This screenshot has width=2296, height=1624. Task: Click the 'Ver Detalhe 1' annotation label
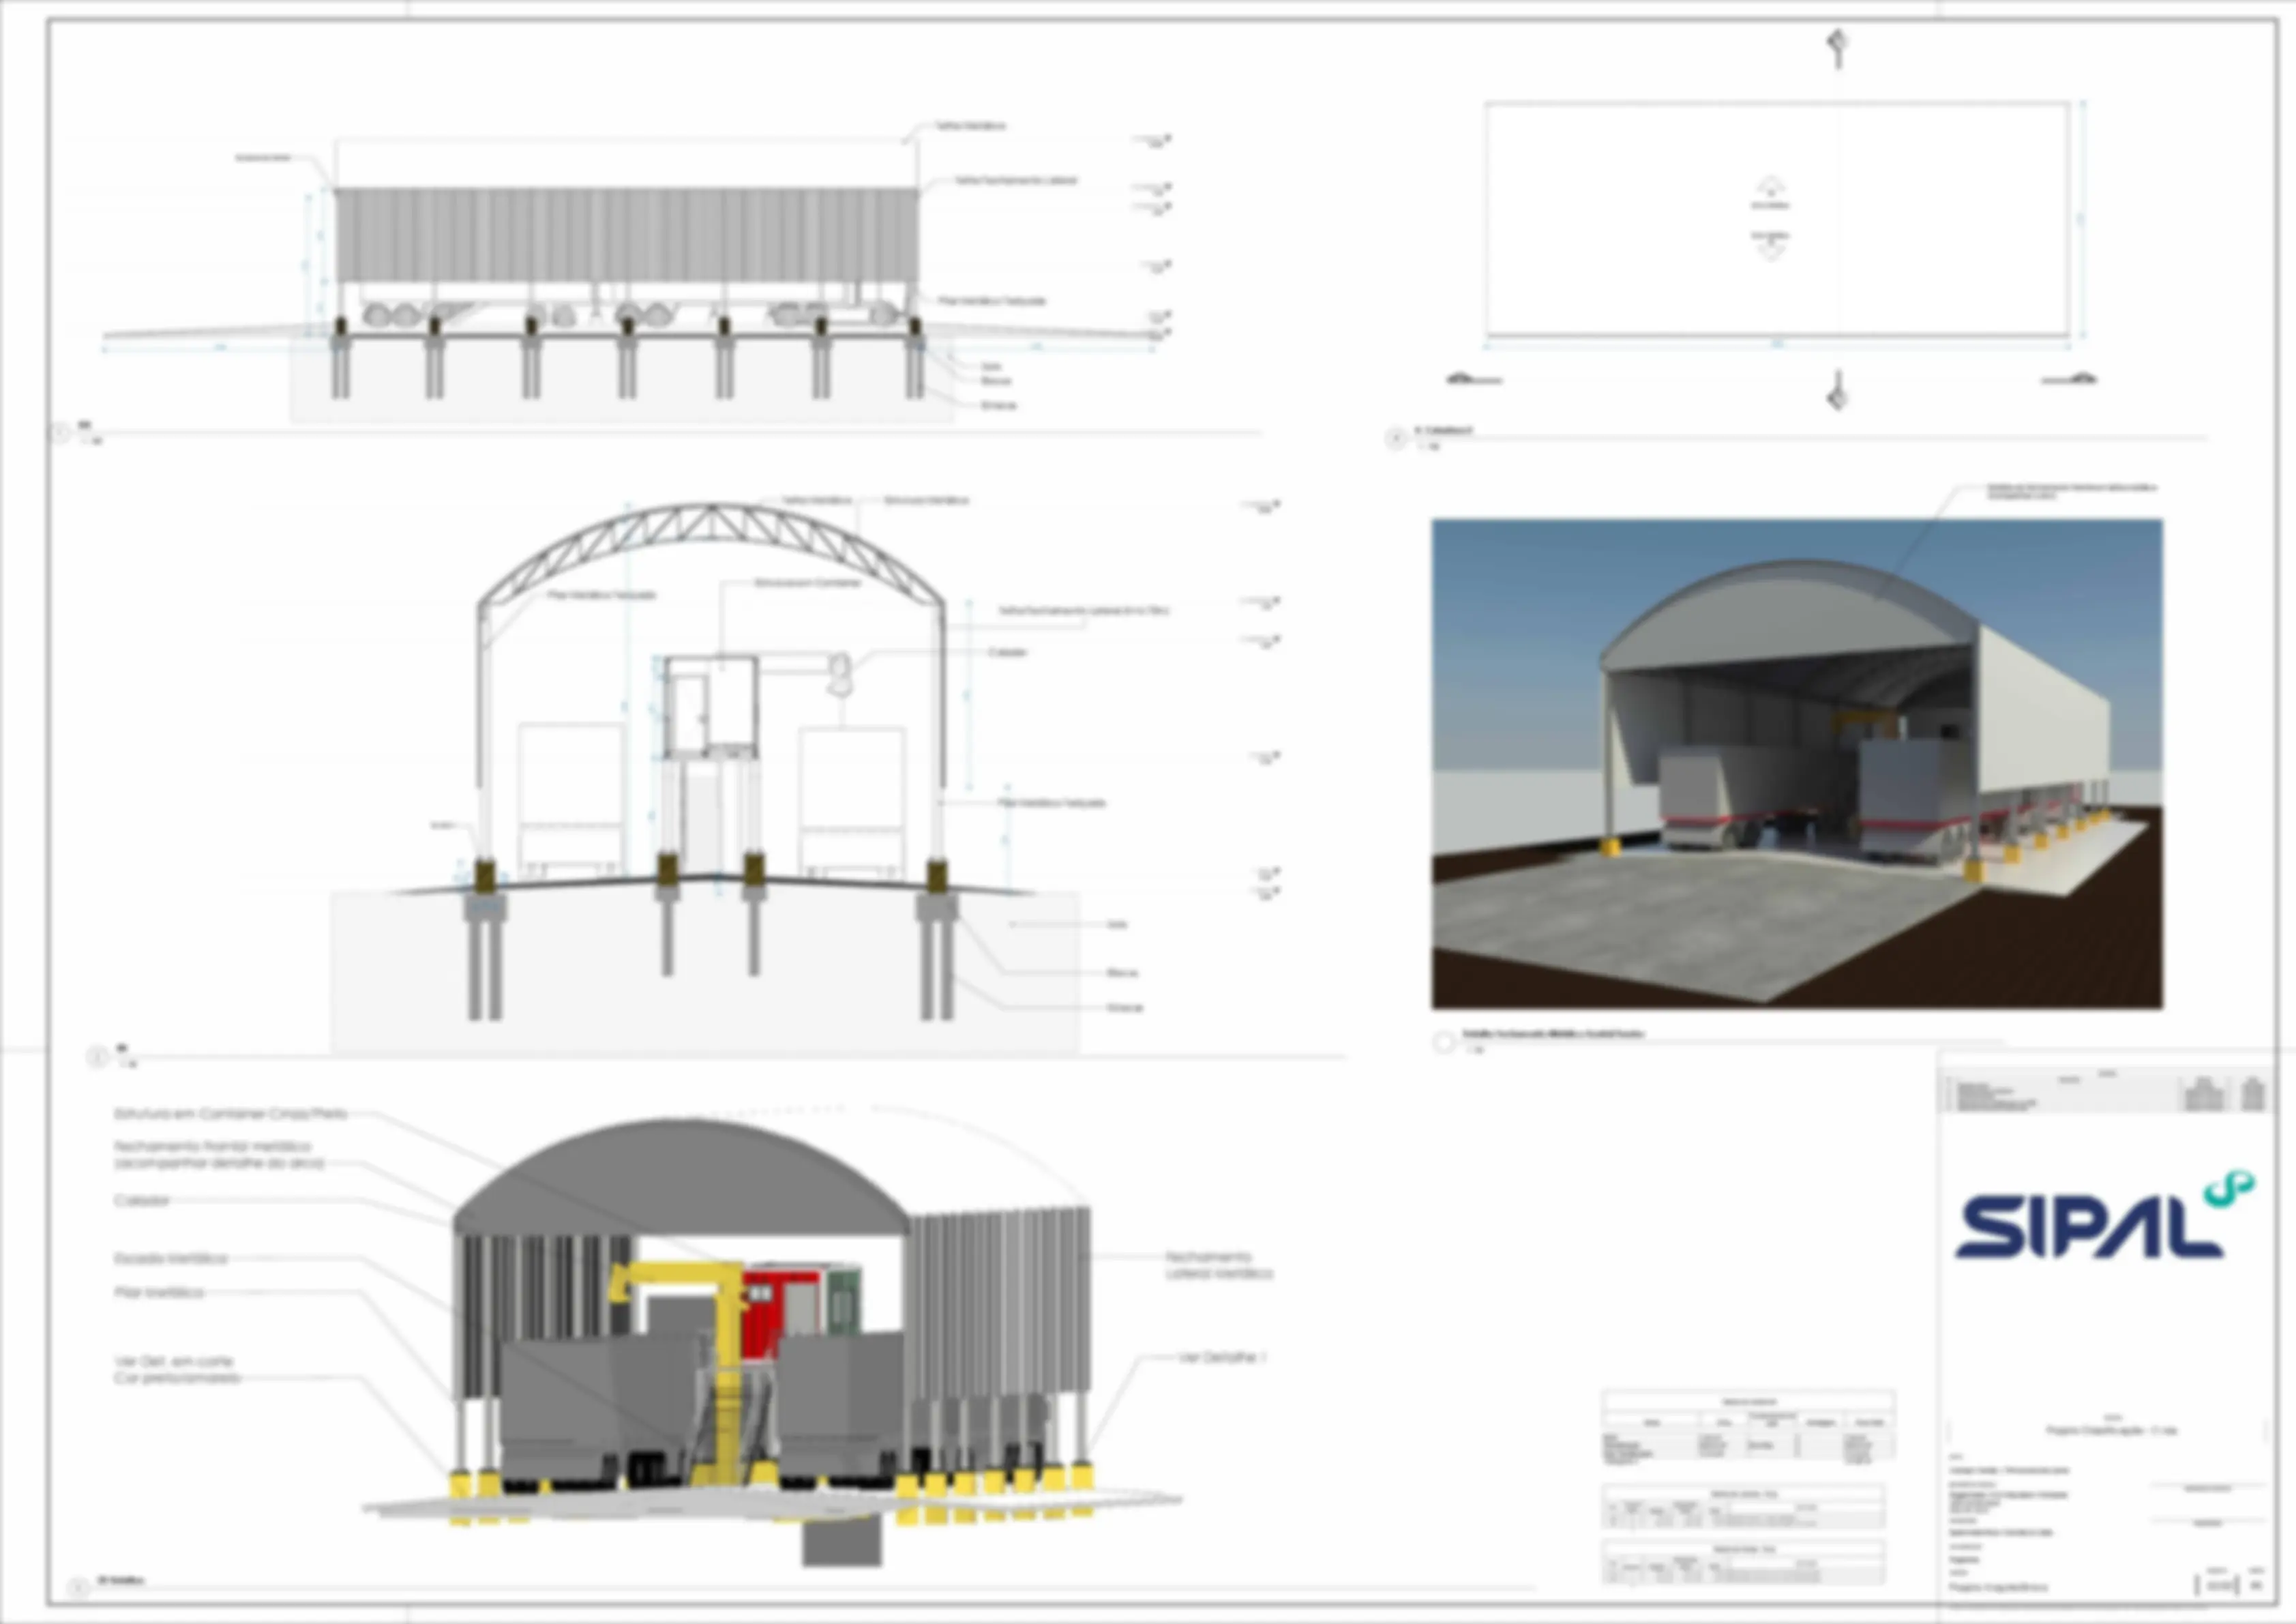[1222, 1358]
